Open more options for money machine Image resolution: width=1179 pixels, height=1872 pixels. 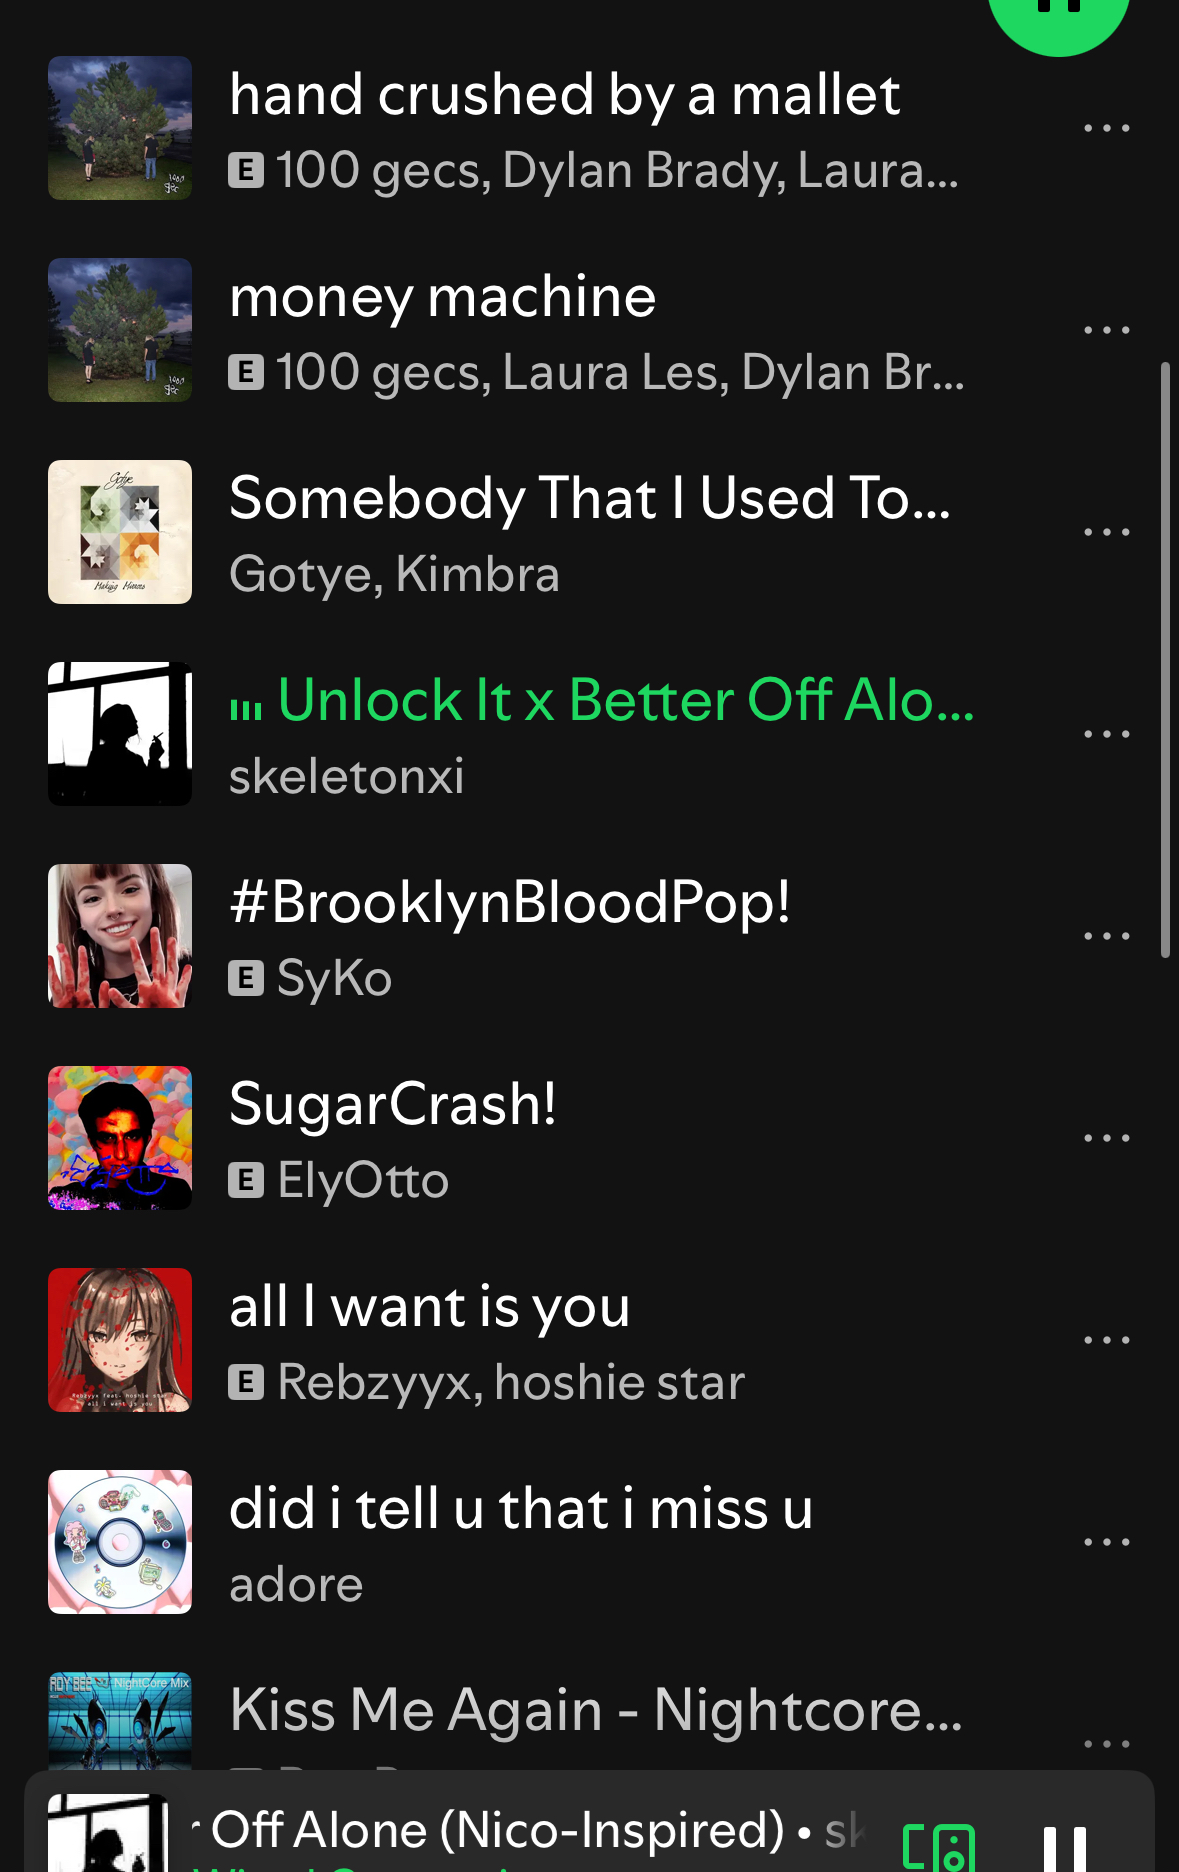pyautogui.click(x=1106, y=330)
